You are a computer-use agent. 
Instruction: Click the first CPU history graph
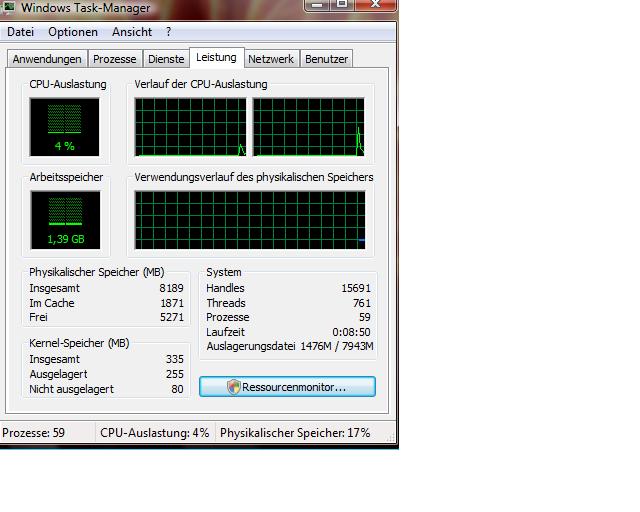pyautogui.click(x=191, y=127)
